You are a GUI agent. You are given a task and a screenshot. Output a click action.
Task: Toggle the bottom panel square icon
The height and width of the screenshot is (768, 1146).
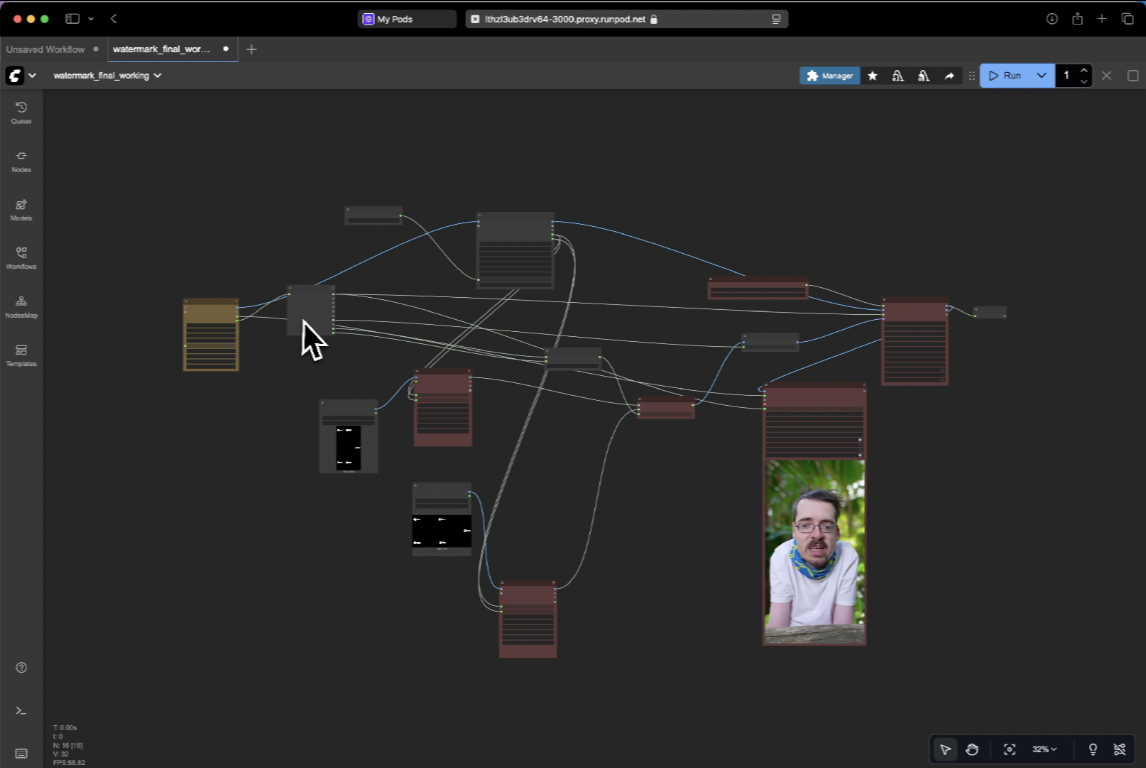click(1133, 75)
